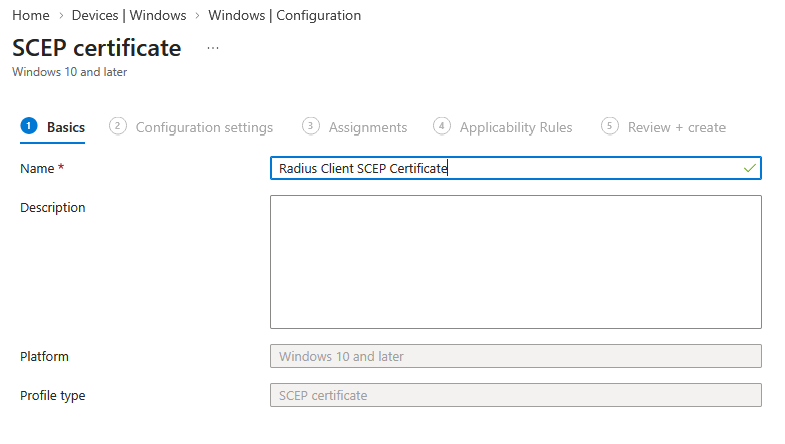Click the step 2 circle icon
This screenshot has width=785, height=444.
pos(118,126)
